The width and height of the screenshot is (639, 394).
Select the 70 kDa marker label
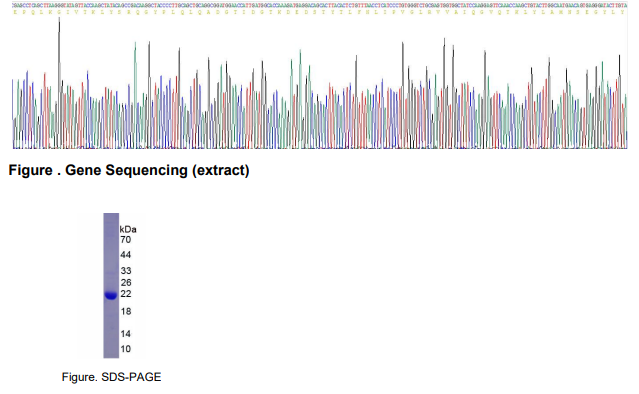click(126, 240)
